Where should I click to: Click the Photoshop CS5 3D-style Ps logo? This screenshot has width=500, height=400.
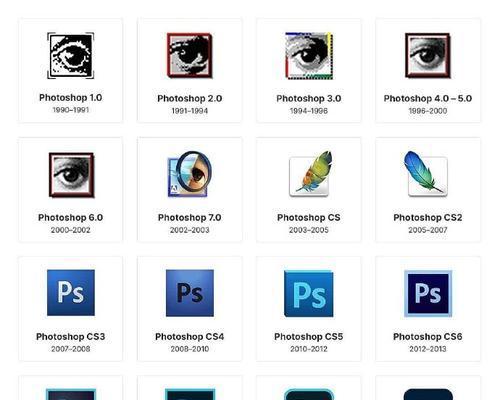[x=309, y=294]
